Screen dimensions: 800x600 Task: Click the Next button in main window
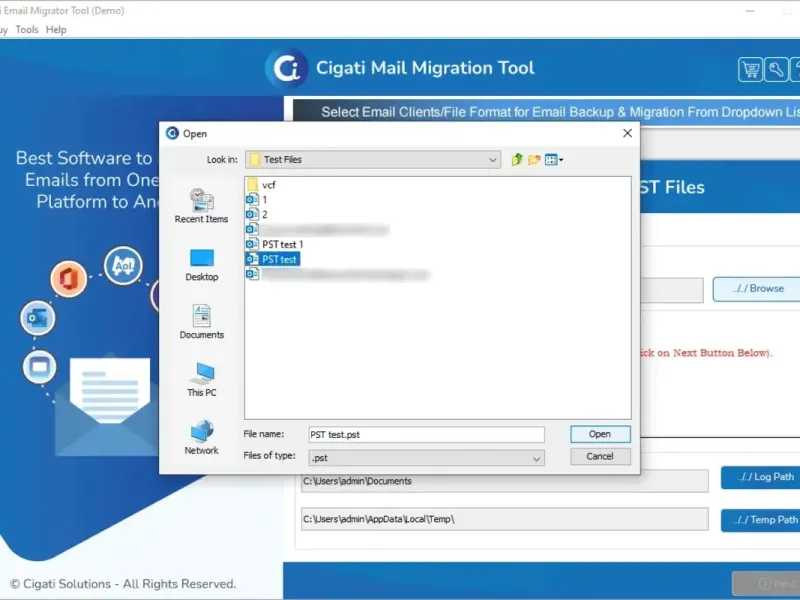(x=766, y=583)
